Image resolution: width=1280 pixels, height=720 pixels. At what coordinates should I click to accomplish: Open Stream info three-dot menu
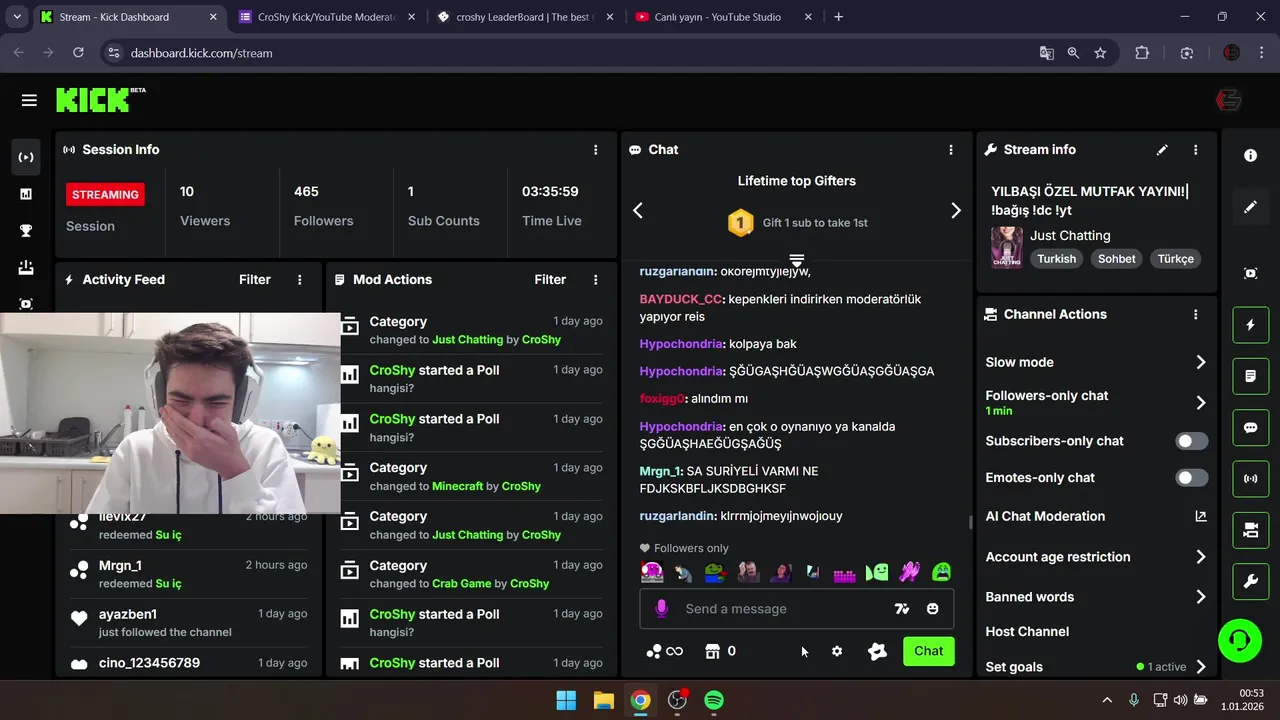pyautogui.click(x=1196, y=150)
